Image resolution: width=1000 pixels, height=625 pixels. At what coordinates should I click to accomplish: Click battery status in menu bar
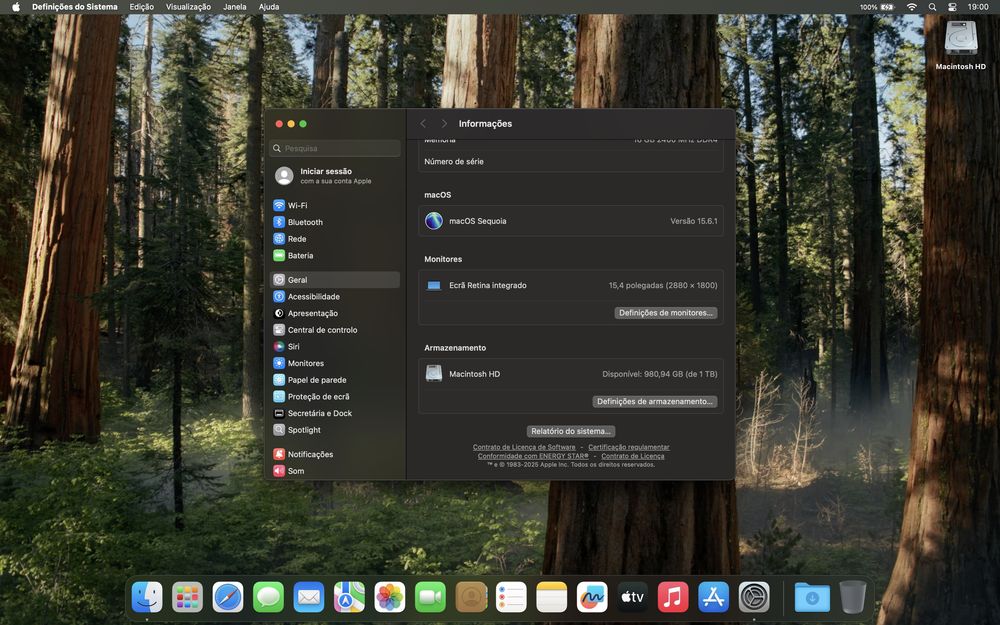tap(877, 7)
